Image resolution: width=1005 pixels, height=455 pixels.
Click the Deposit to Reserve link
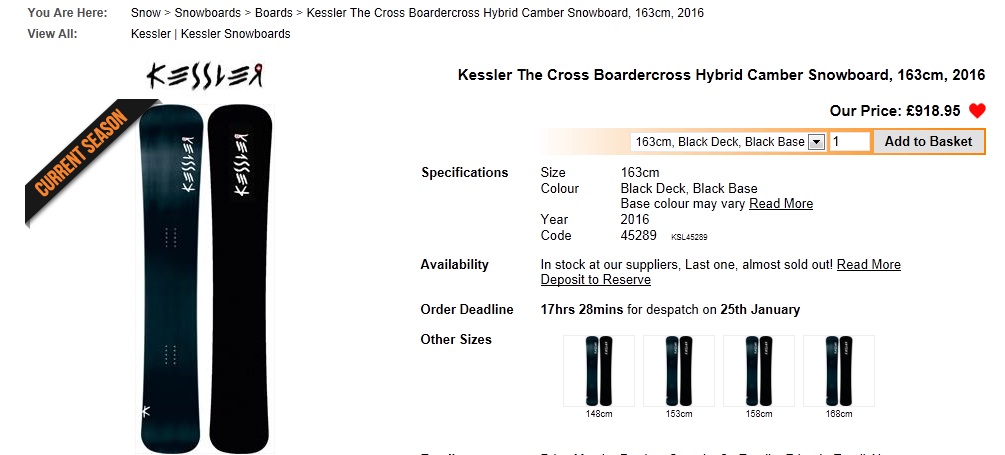[595, 280]
